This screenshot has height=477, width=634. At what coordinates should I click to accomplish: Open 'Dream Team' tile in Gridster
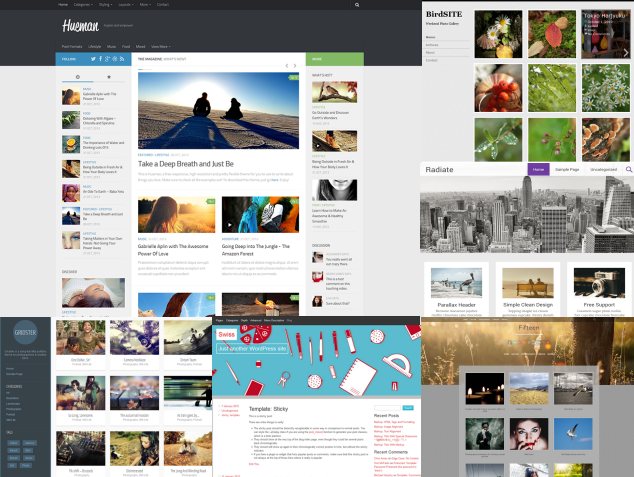[188, 344]
